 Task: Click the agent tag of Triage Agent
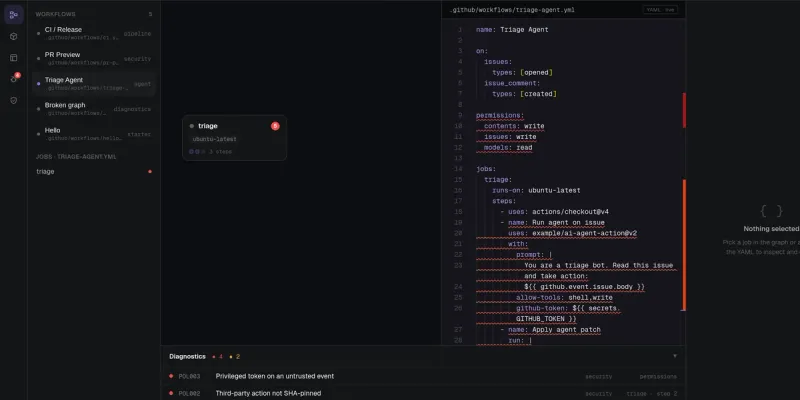coord(142,84)
